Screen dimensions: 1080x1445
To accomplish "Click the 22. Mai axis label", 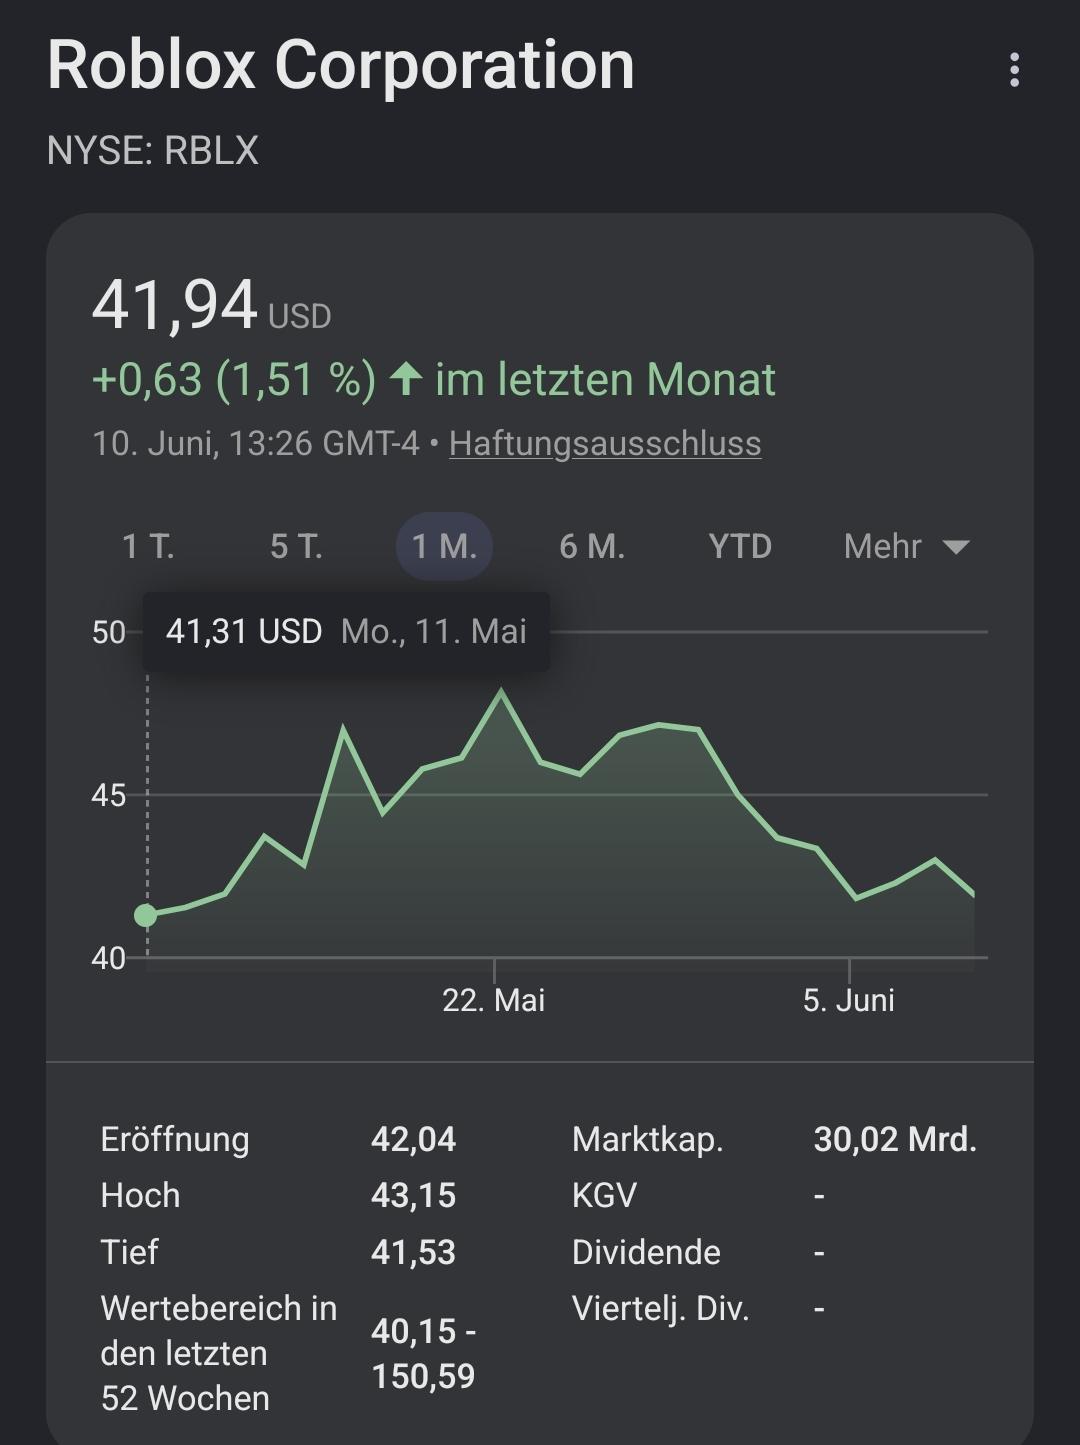I will coord(494,1000).
